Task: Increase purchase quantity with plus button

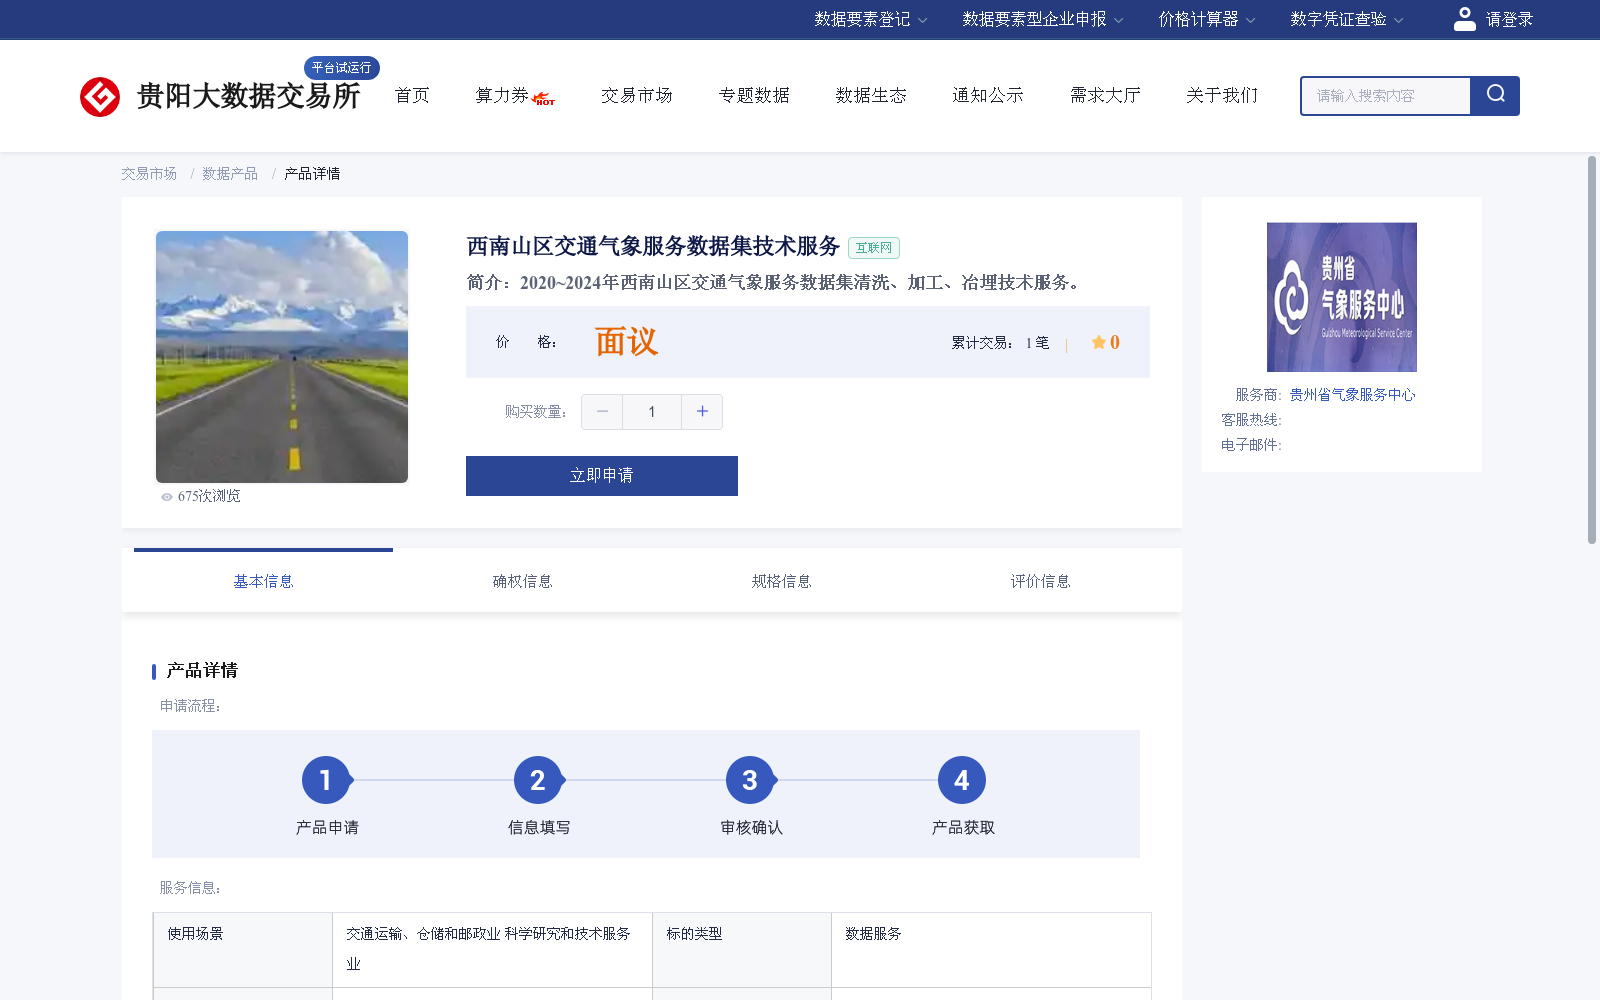Action: click(x=702, y=412)
